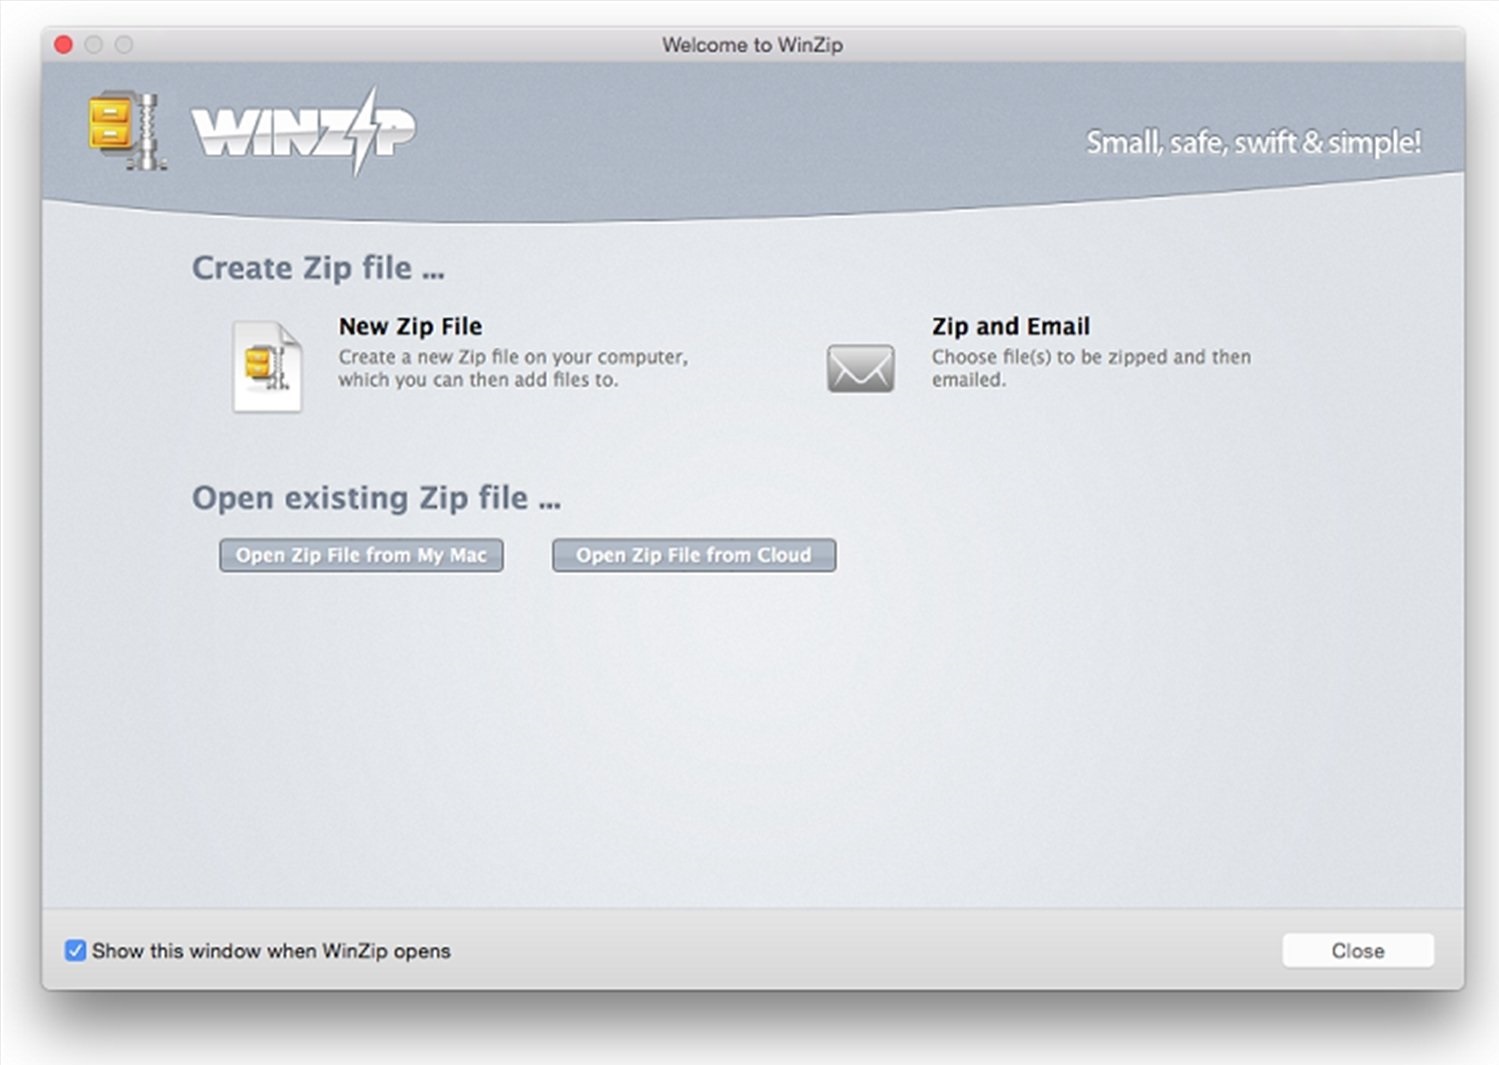
Task: Click the Small safe swift and simple tagline
Action: (x=1255, y=142)
